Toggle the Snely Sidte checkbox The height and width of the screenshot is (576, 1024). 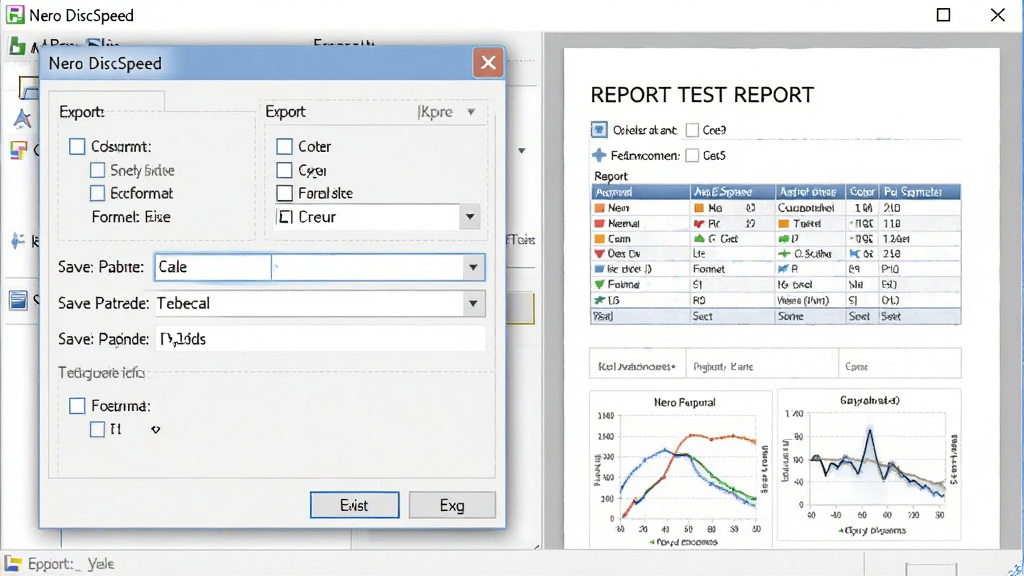[97, 170]
